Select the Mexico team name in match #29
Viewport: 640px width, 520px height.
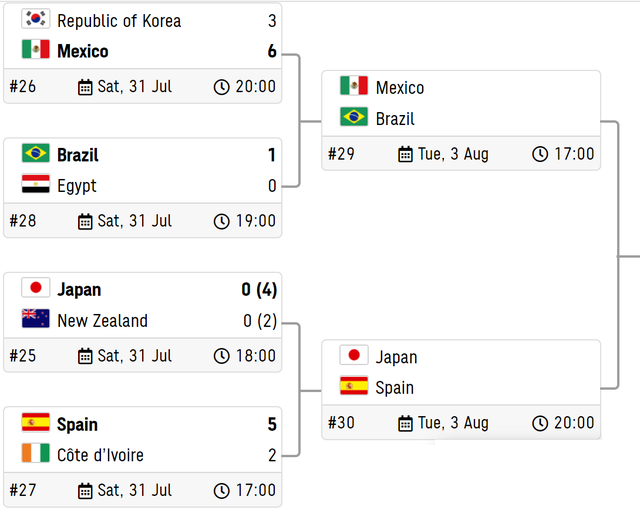[x=400, y=88]
